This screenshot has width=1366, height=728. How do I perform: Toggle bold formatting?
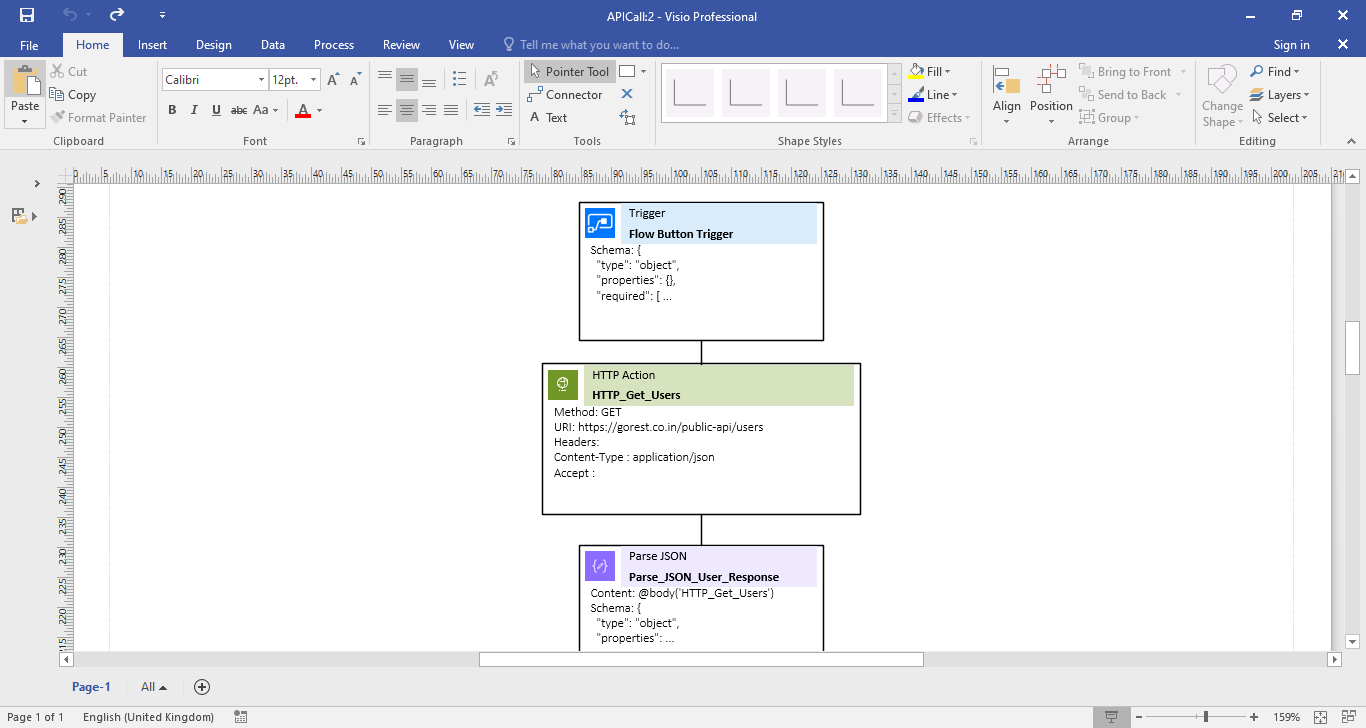(x=172, y=110)
